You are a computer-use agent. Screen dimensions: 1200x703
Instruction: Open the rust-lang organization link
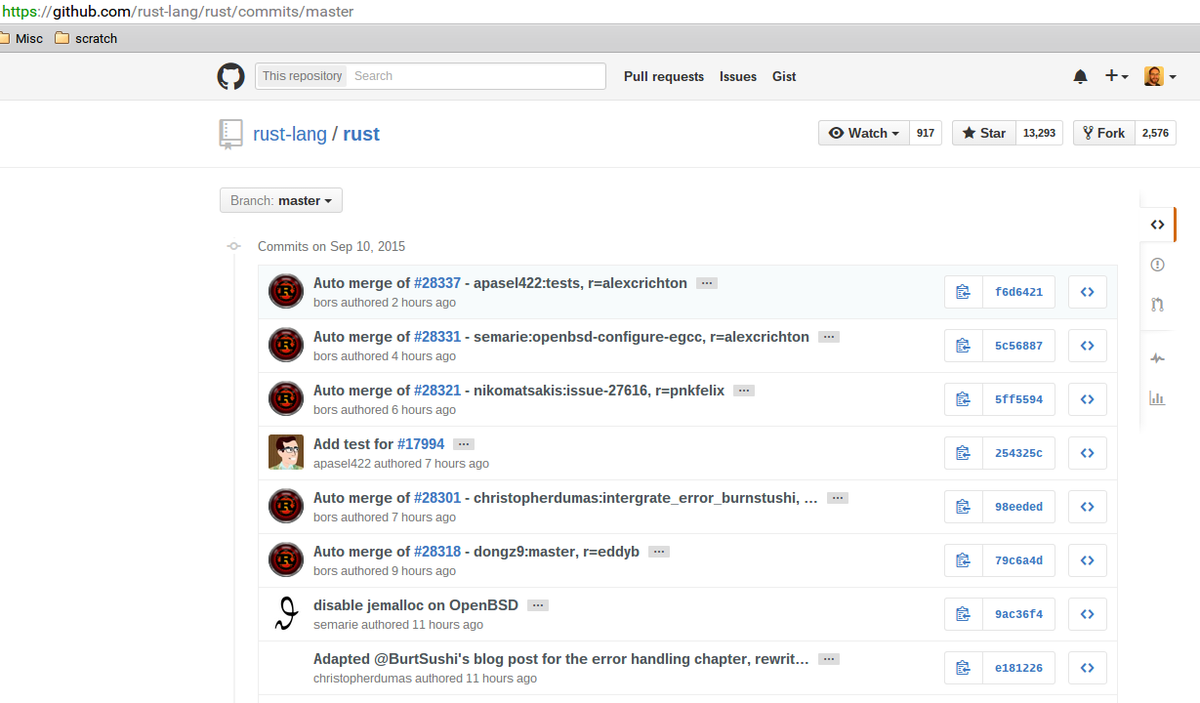[290, 134]
